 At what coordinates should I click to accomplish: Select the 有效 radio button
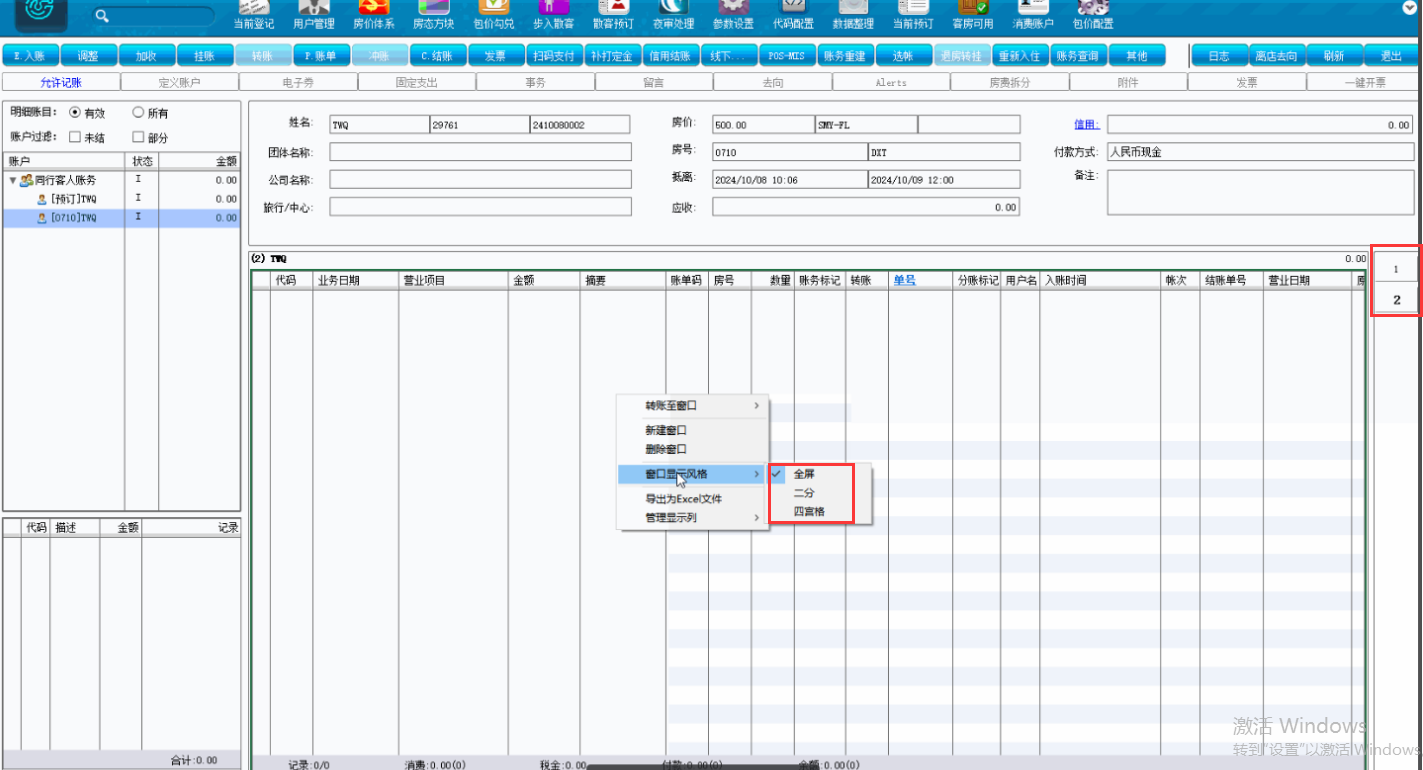click(75, 113)
